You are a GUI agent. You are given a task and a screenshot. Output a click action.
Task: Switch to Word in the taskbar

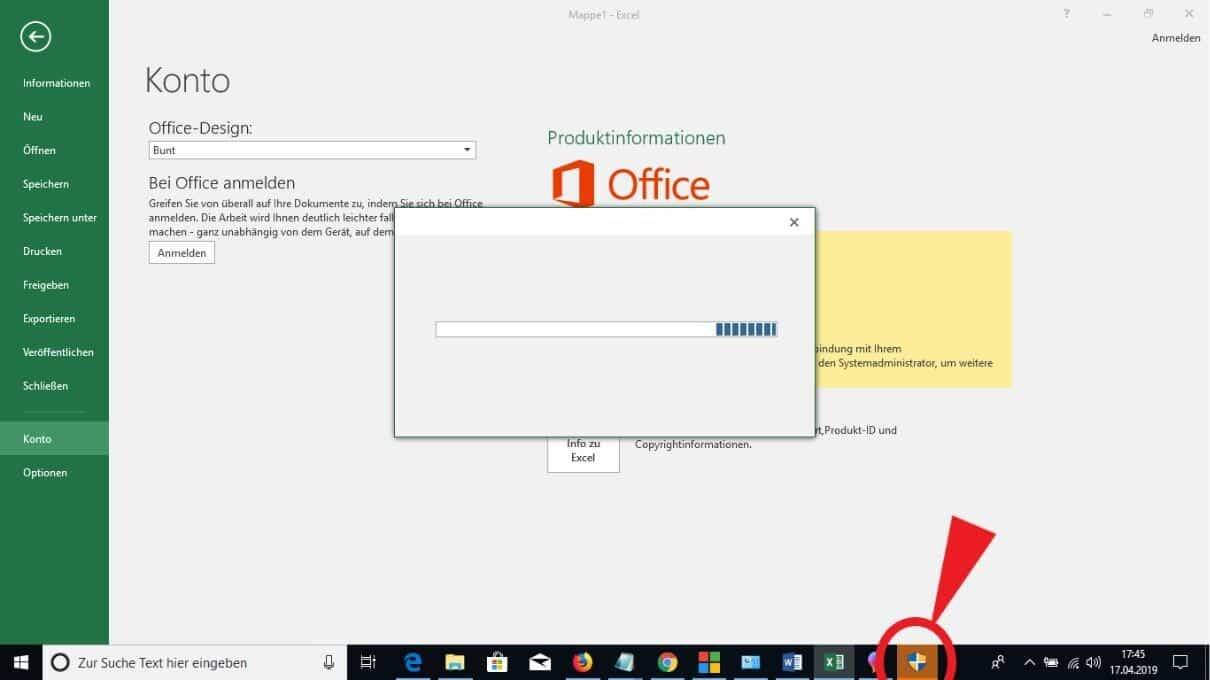pos(793,662)
